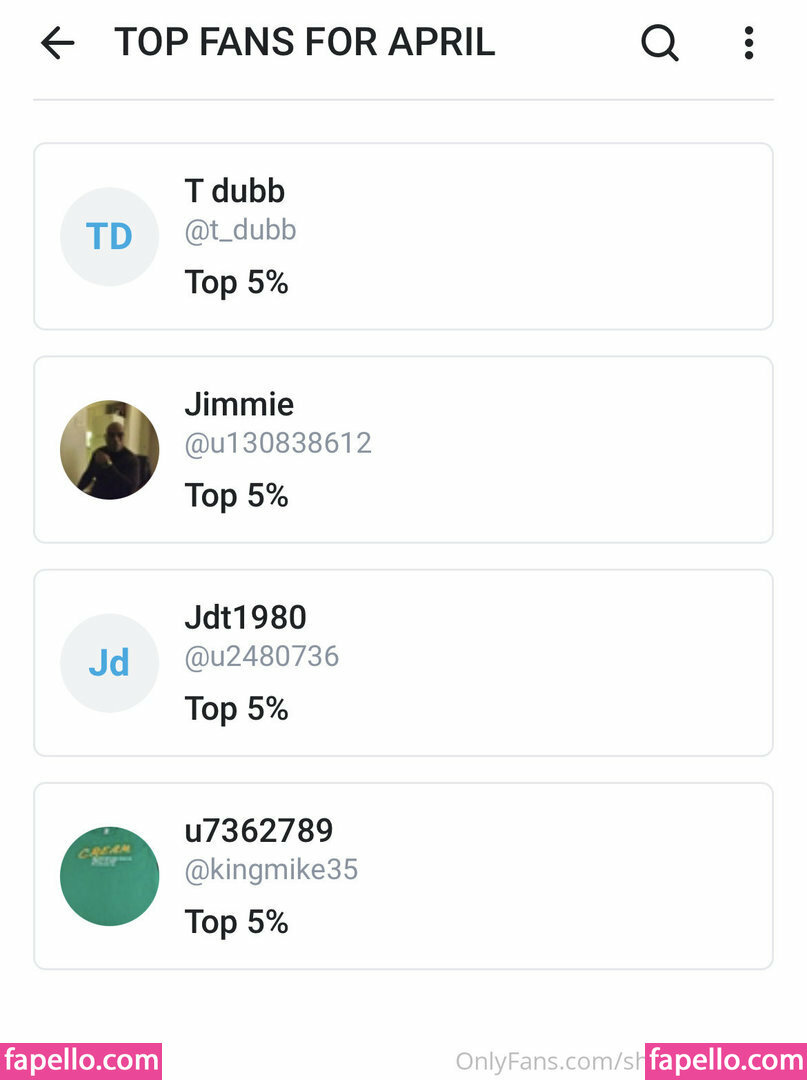Click the TOP FANS FOR APRIL title
The image size is (807, 1080).
click(x=304, y=42)
